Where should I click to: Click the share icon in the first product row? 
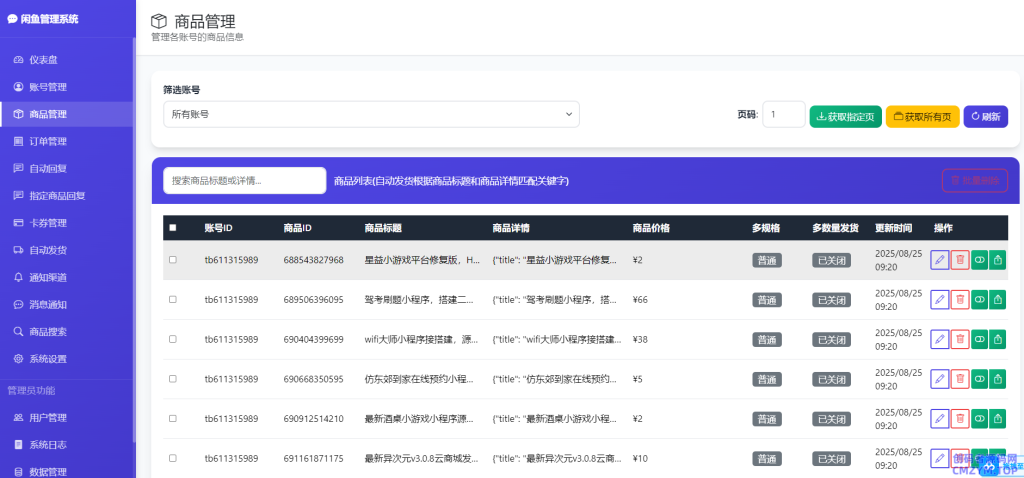click(998, 260)
